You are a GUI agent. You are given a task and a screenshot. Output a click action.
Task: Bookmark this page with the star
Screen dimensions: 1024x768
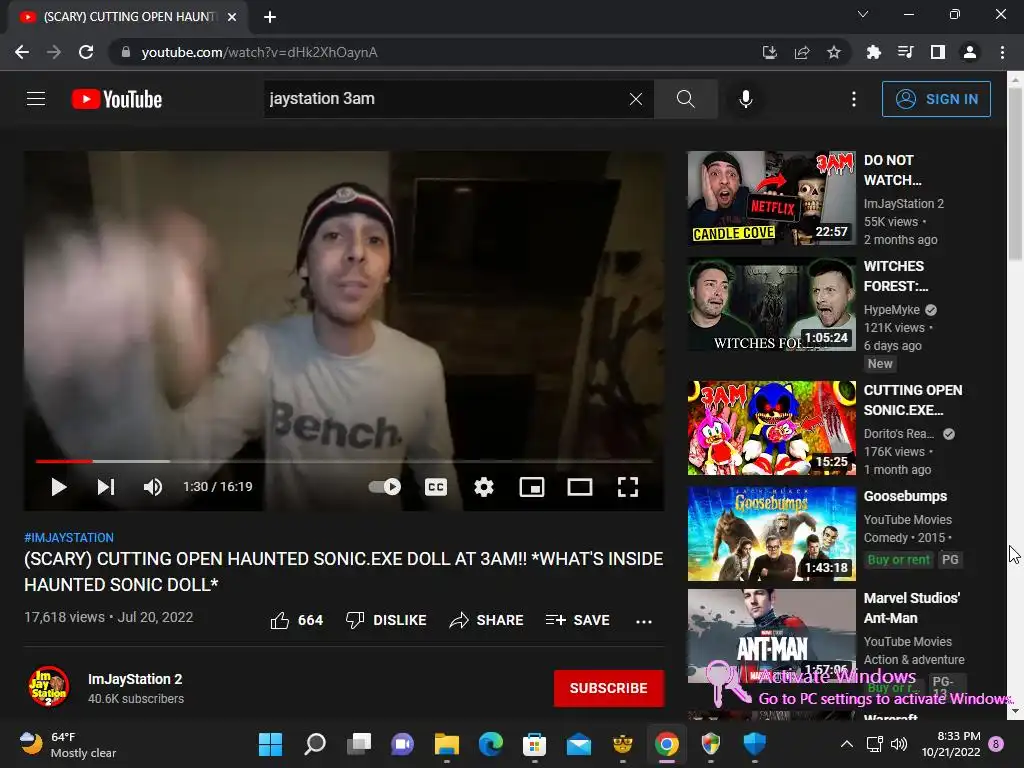(834, 52)
